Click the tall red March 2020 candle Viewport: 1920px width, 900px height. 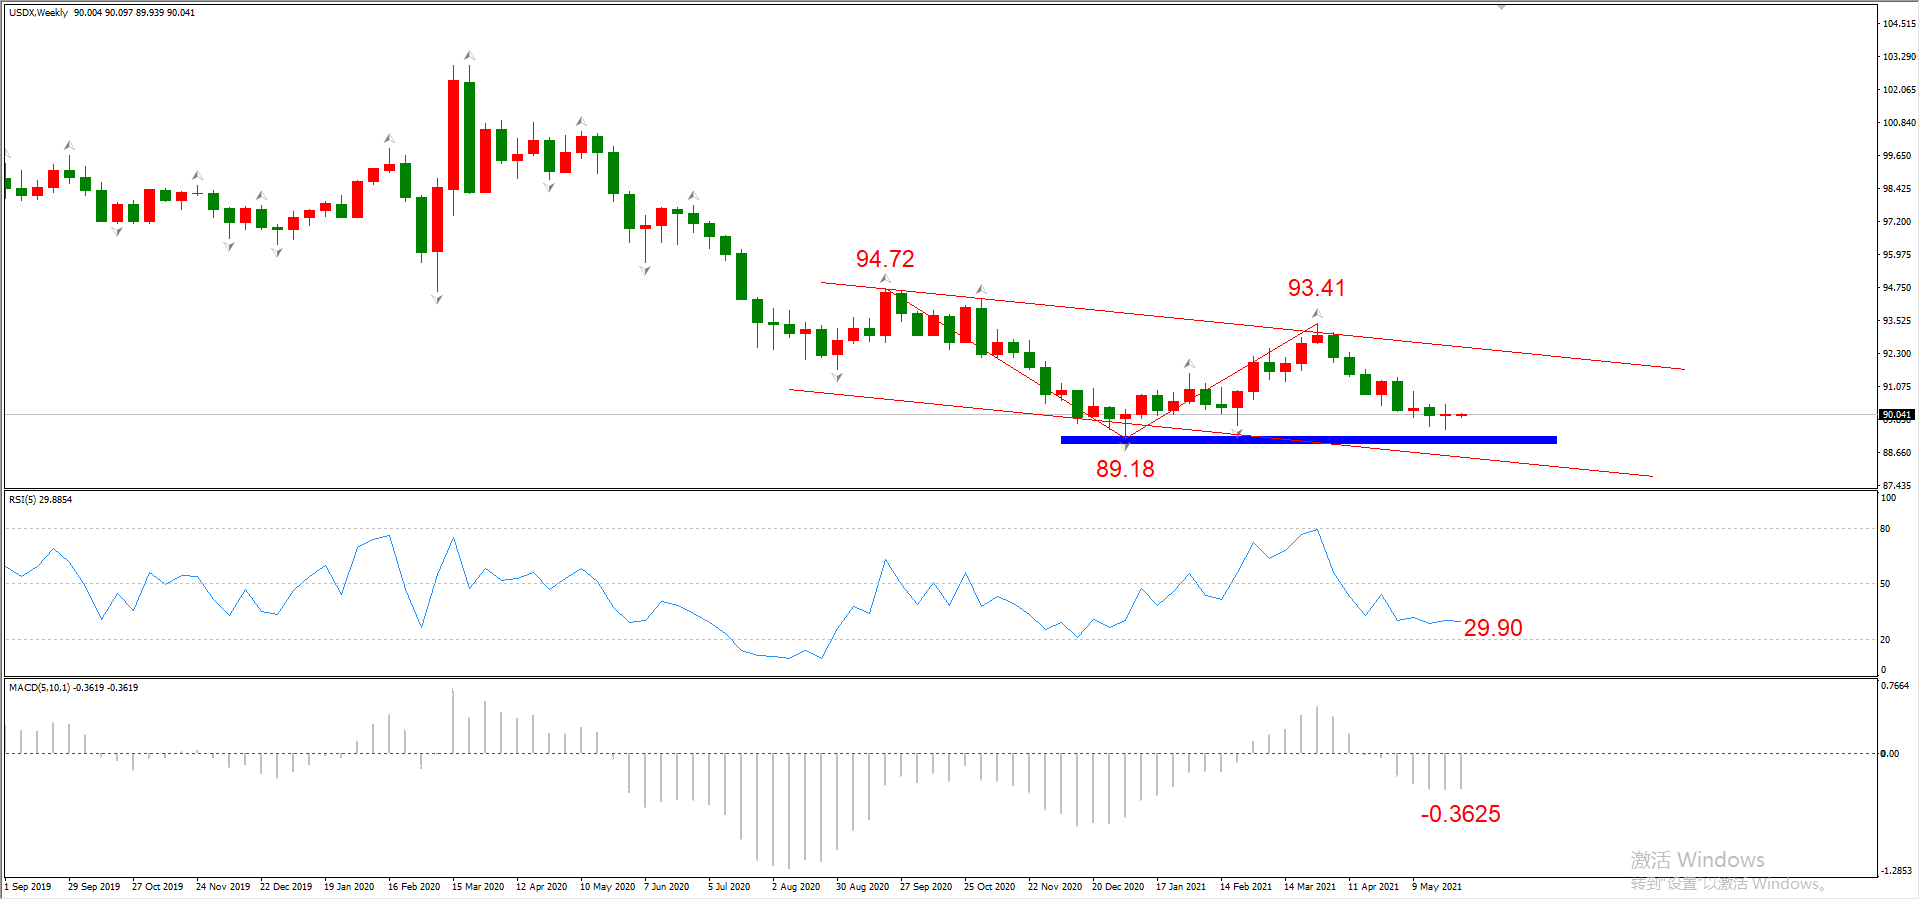pos(453,135)
